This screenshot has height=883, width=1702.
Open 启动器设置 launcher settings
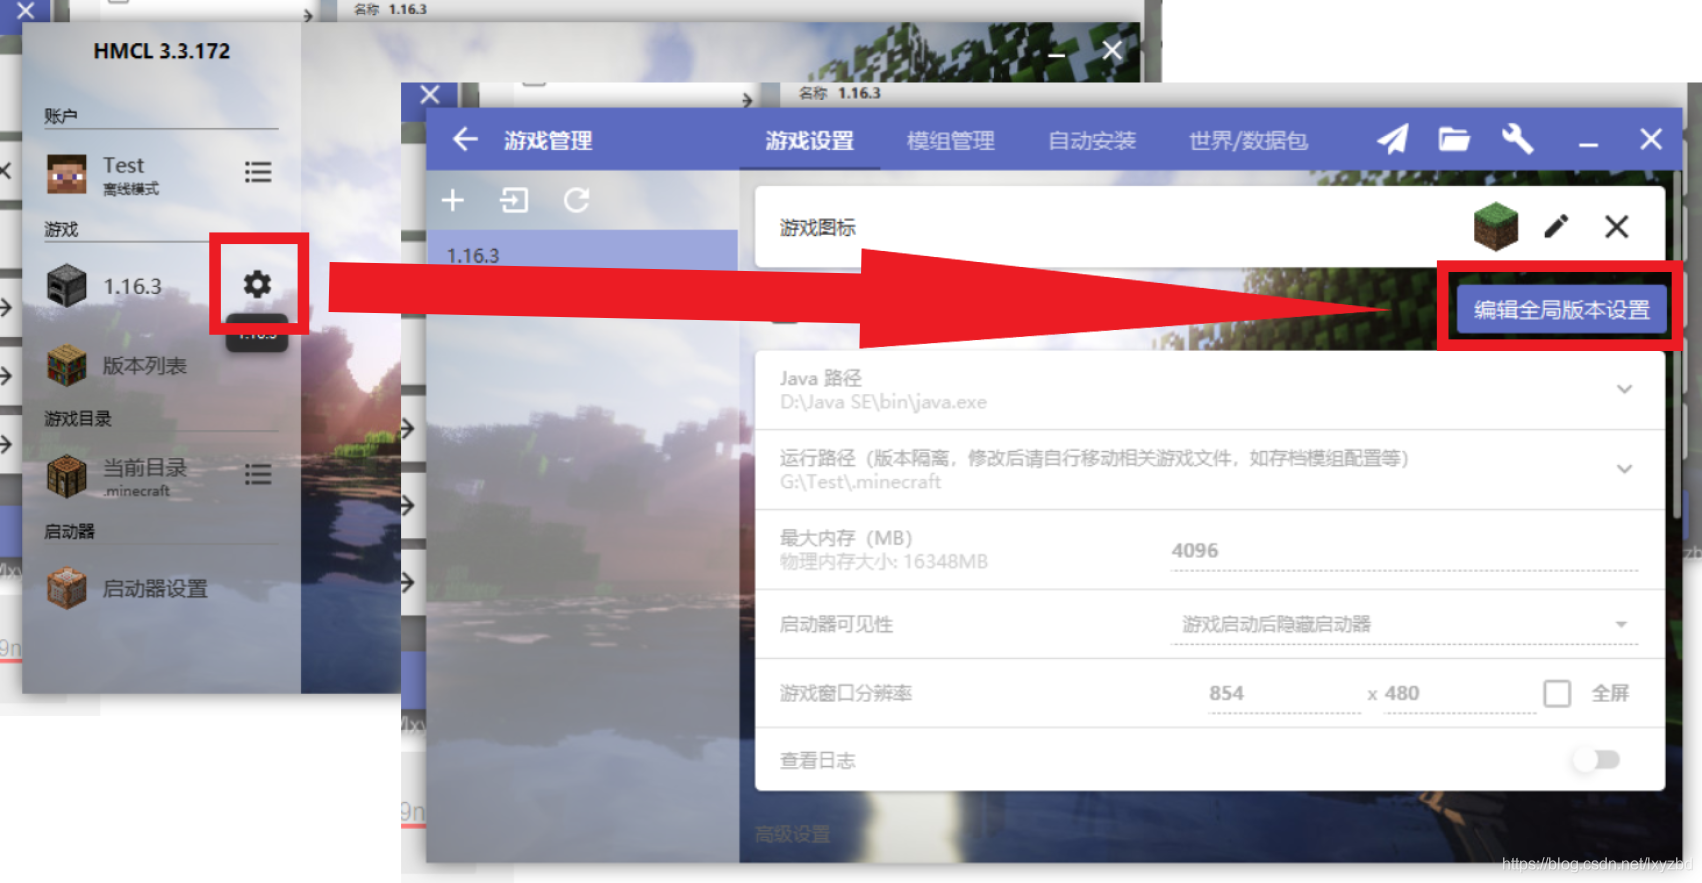[155, 589]
